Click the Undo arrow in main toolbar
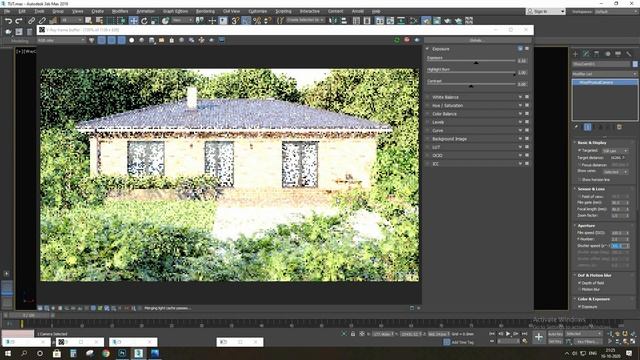 (8, 20)
